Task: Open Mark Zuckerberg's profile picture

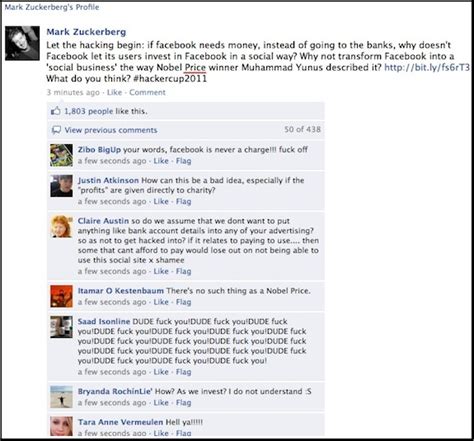Action: [22, 43]
